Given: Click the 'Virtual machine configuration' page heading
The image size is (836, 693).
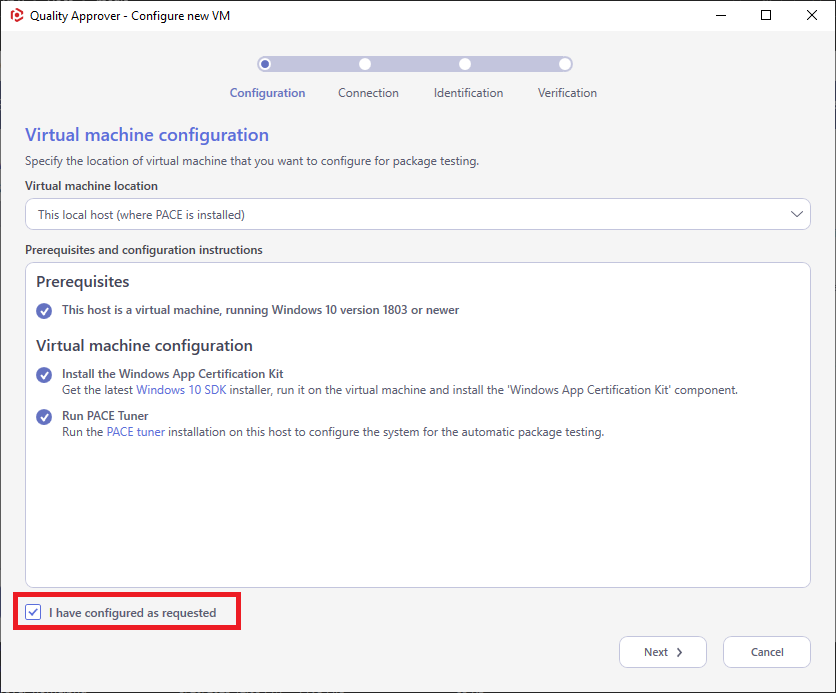Looking at the screenshot, I should coord(147,135).
